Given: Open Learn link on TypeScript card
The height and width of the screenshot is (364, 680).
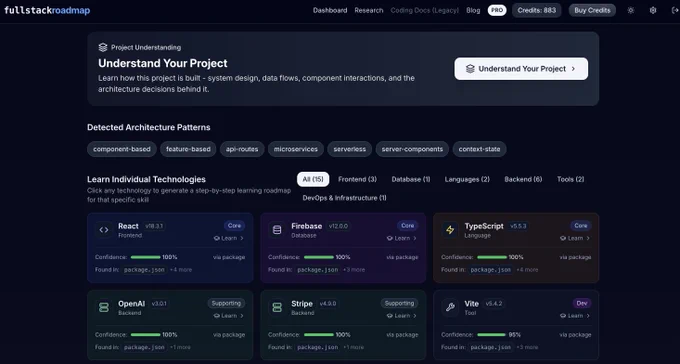Looking at the screenshot, I should (575, 238).
